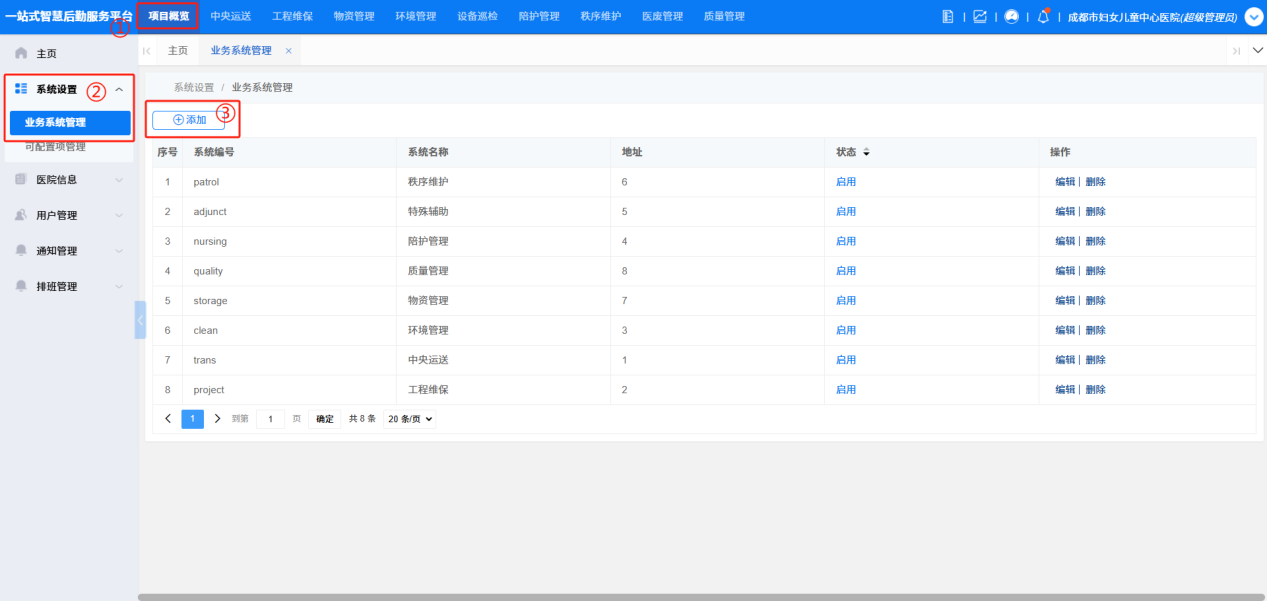Click the 主页 home icon in sidebar
Viewport: 1267px width, 601px height.
pos(21,53)
